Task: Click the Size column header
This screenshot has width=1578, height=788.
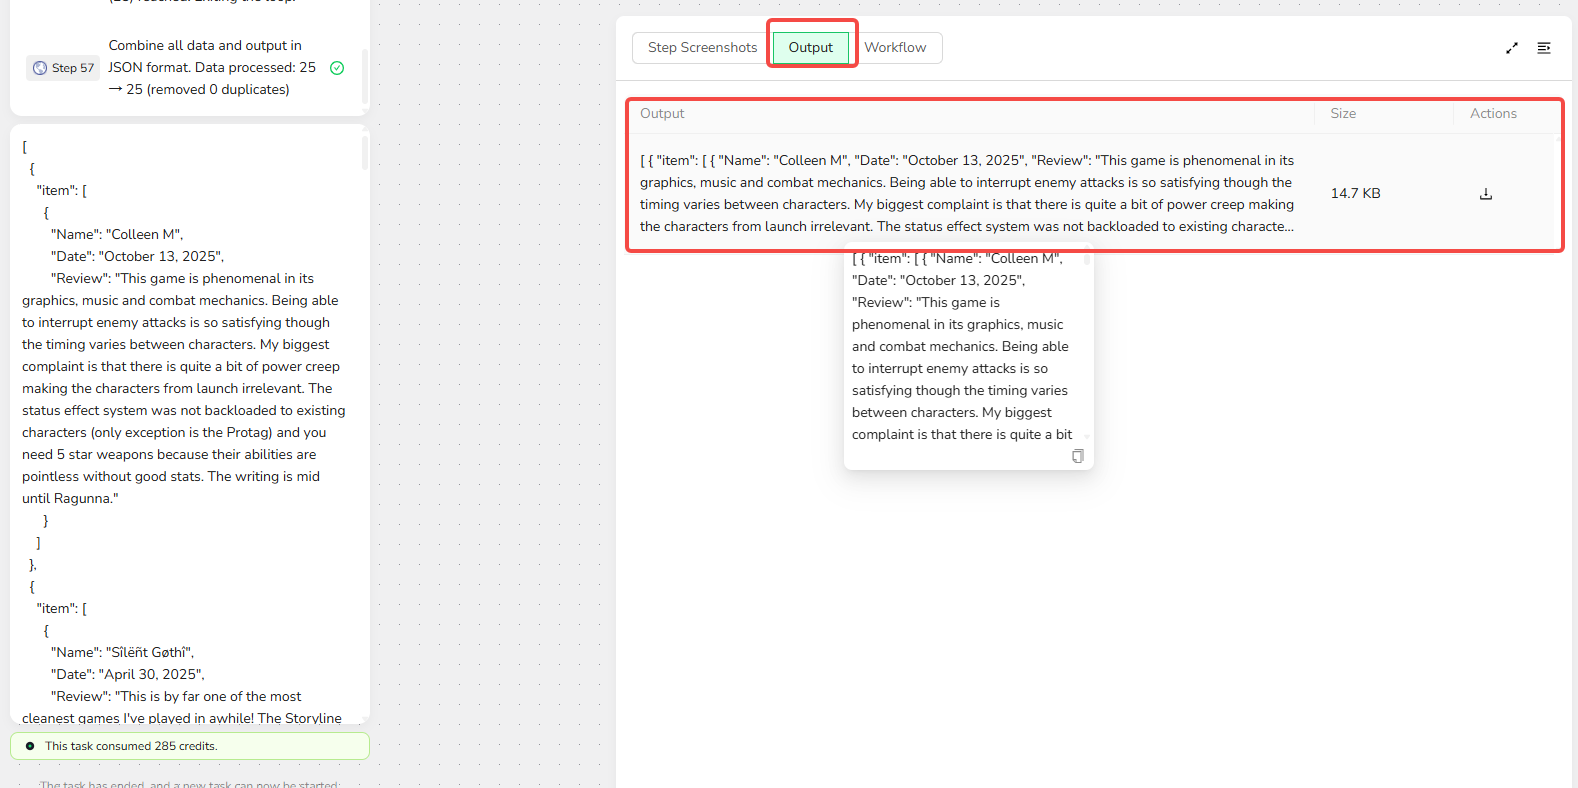Action: tap(1342, 114)
